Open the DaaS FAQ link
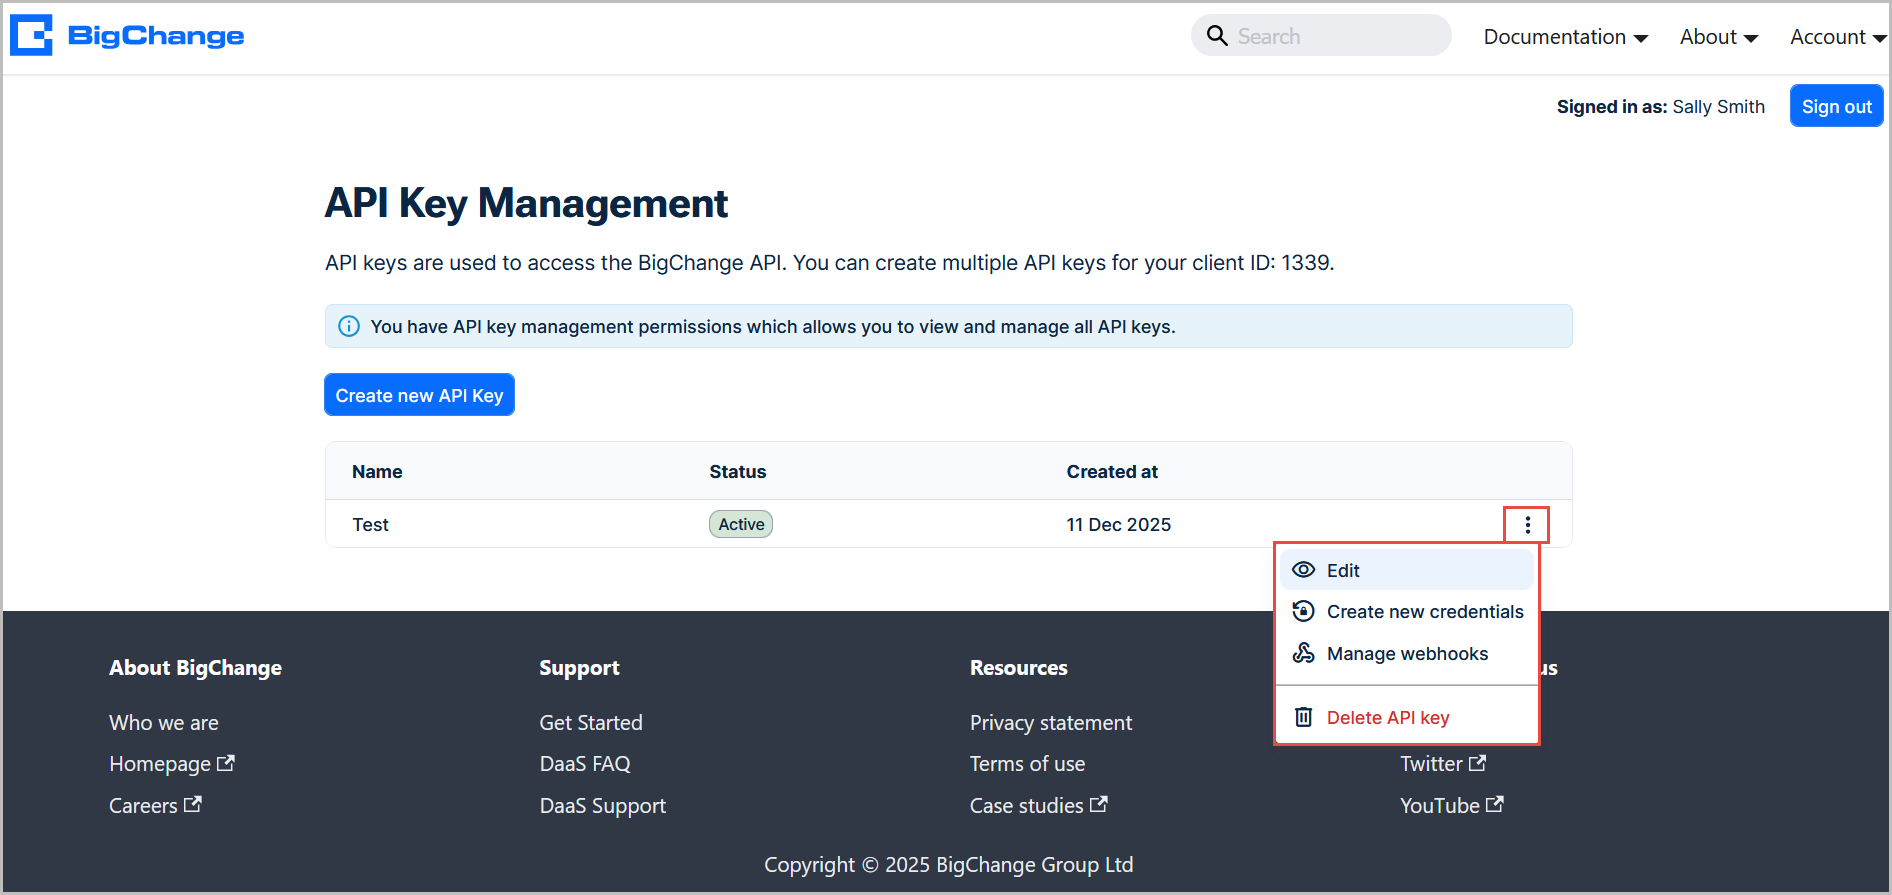Screen dimensions: 1892x895 (585, 763)
